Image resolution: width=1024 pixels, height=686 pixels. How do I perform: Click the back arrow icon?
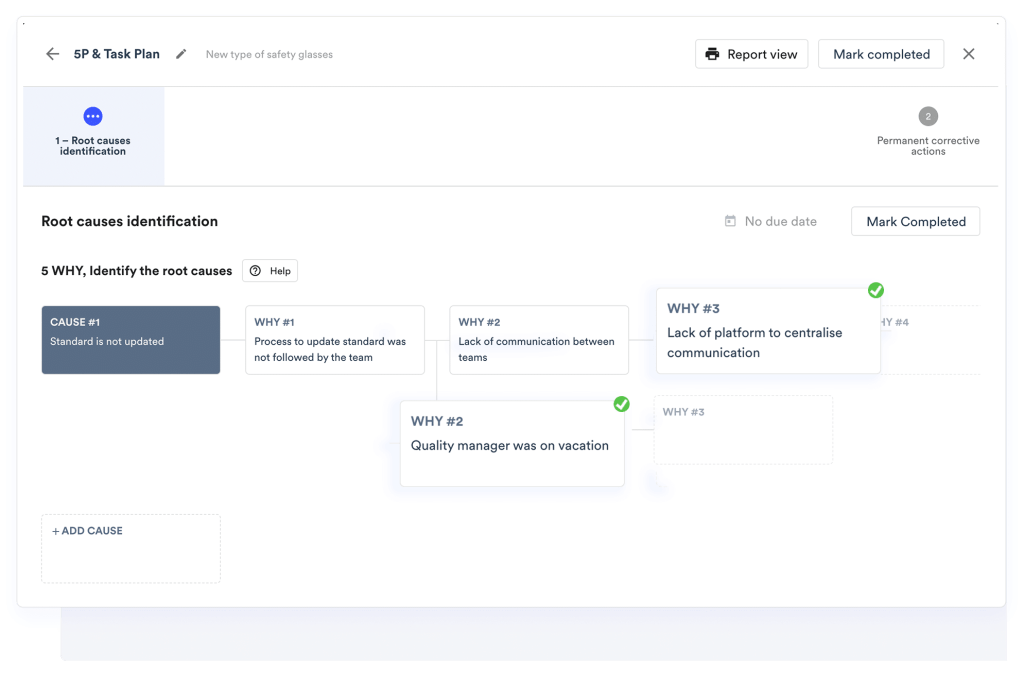(53, 54)
